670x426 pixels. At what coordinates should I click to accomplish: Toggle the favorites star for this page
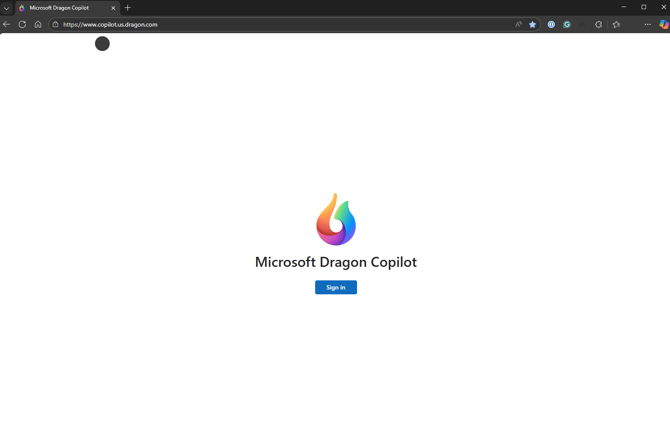click(x=532, y=24)
